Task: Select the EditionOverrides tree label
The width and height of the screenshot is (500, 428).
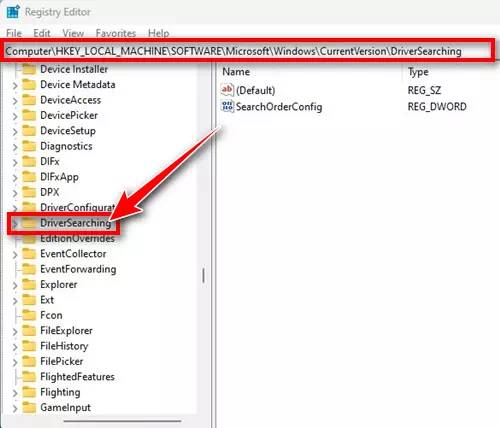Action: [77, 238]
